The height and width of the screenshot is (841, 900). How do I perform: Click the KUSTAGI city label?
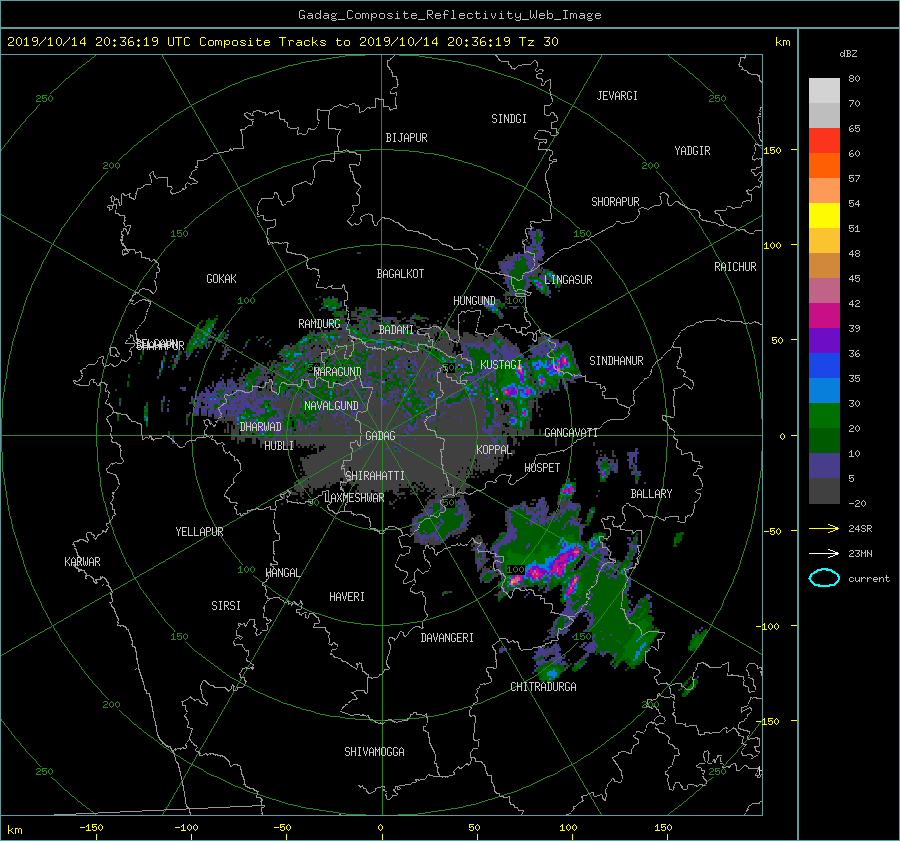[x=501, y=365]
